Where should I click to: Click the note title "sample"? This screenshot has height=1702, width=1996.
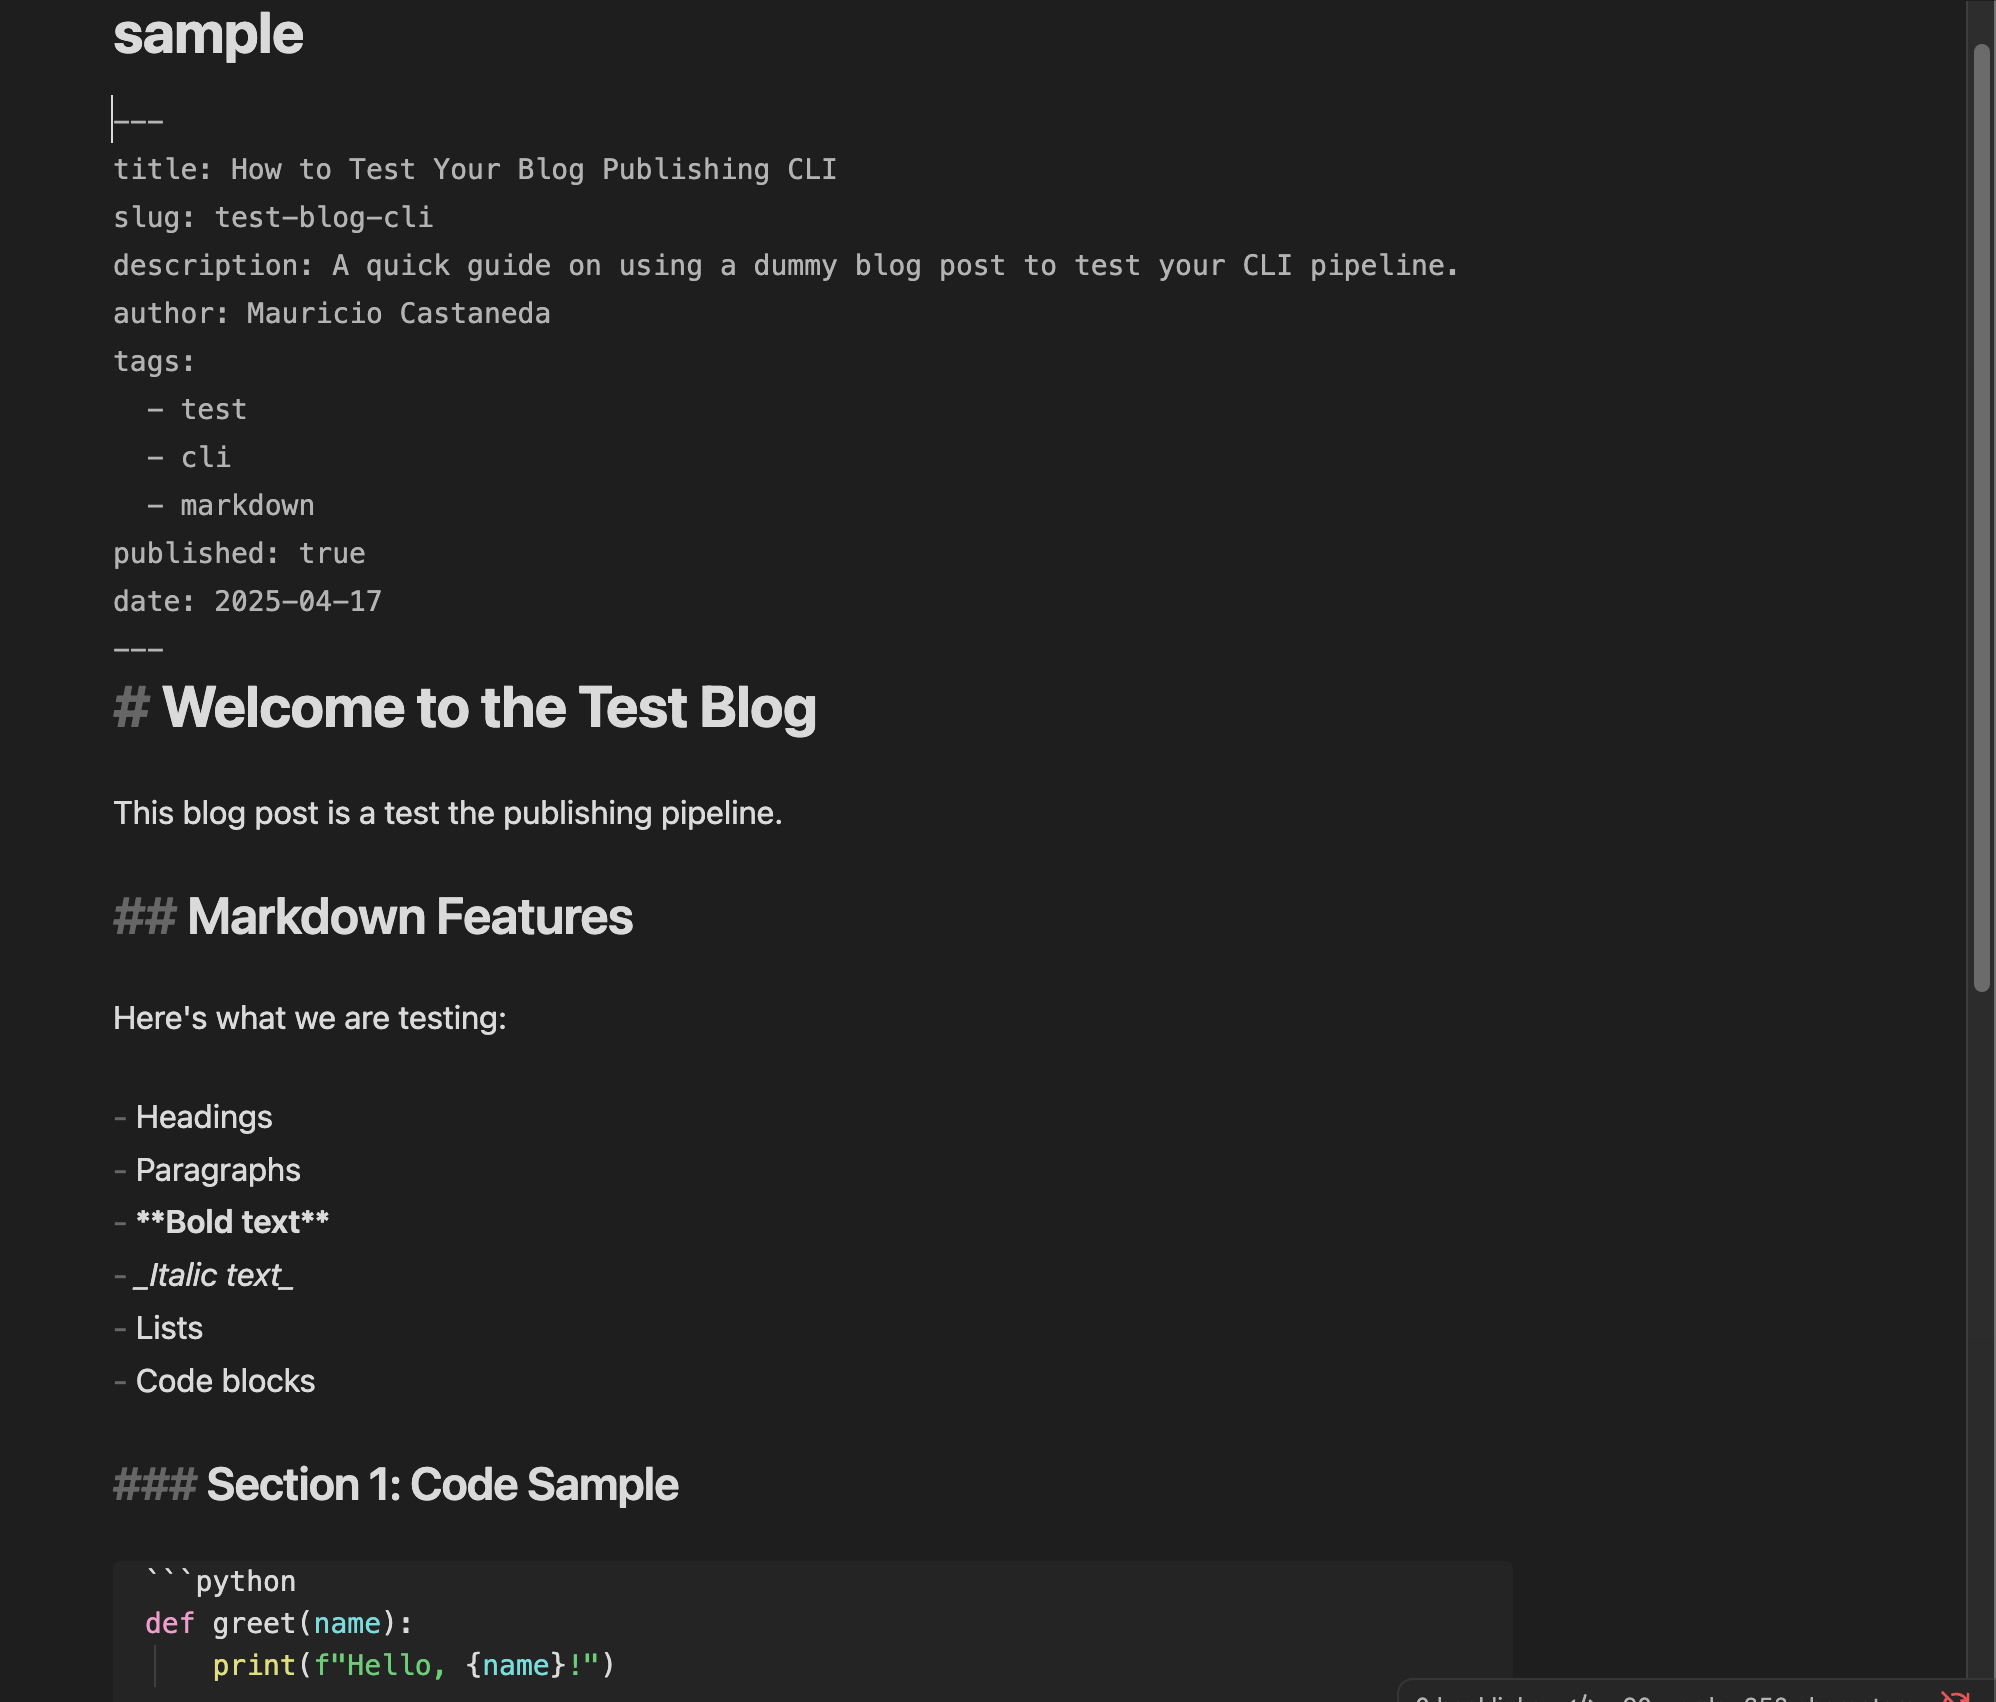[208, 35]
